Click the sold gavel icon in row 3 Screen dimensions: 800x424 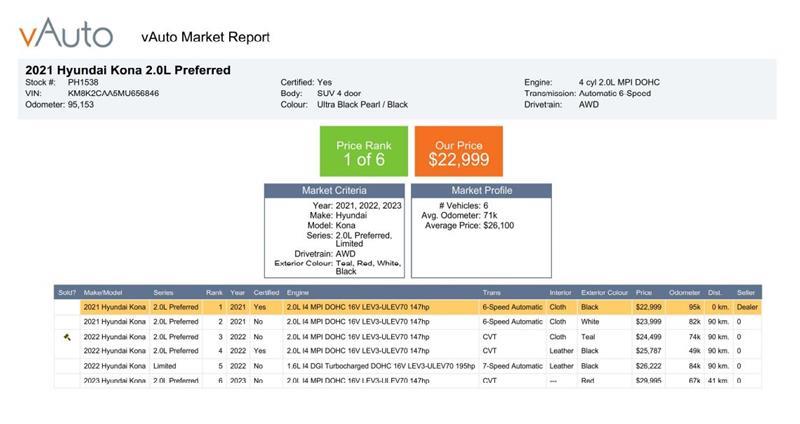(67, 337)
